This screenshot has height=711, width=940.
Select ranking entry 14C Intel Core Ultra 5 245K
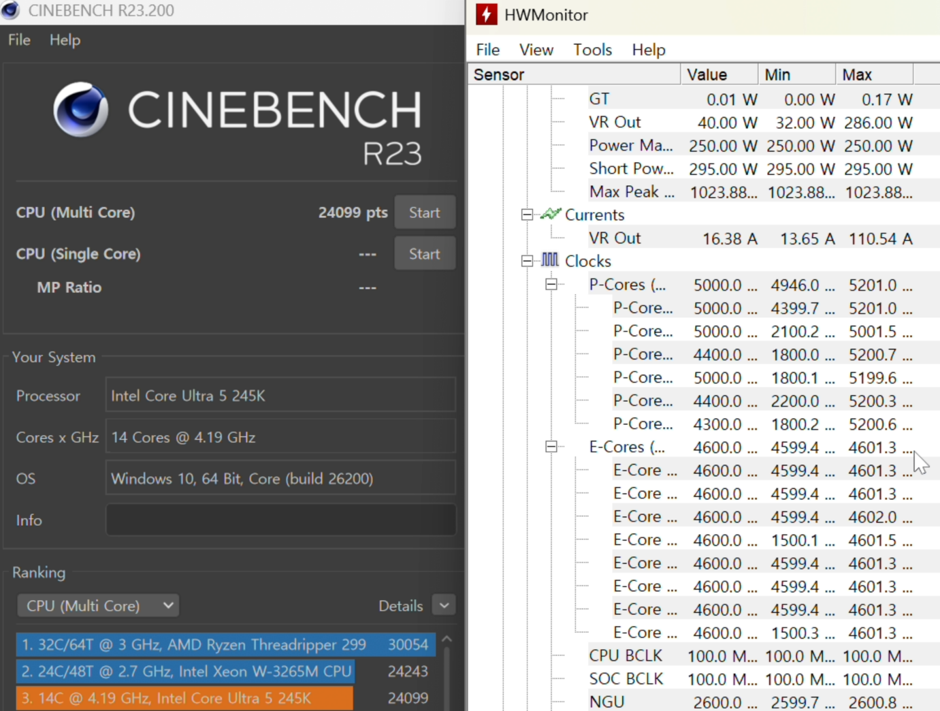[225, 698]
